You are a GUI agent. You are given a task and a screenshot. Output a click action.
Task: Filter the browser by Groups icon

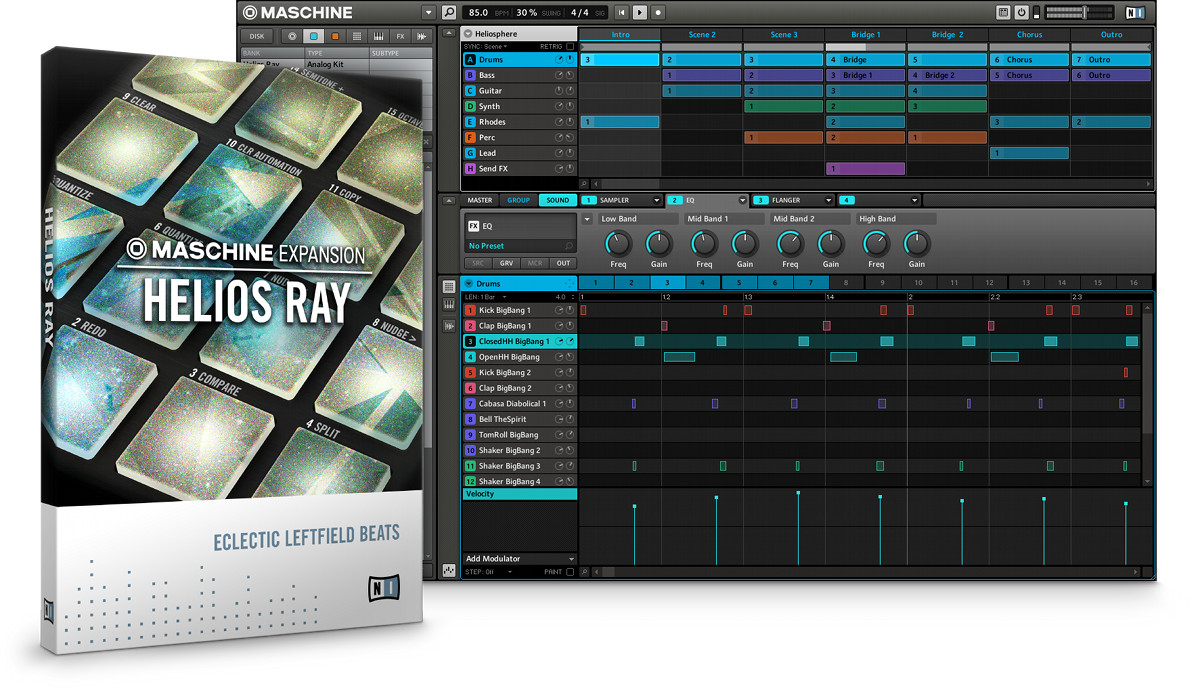313,36
